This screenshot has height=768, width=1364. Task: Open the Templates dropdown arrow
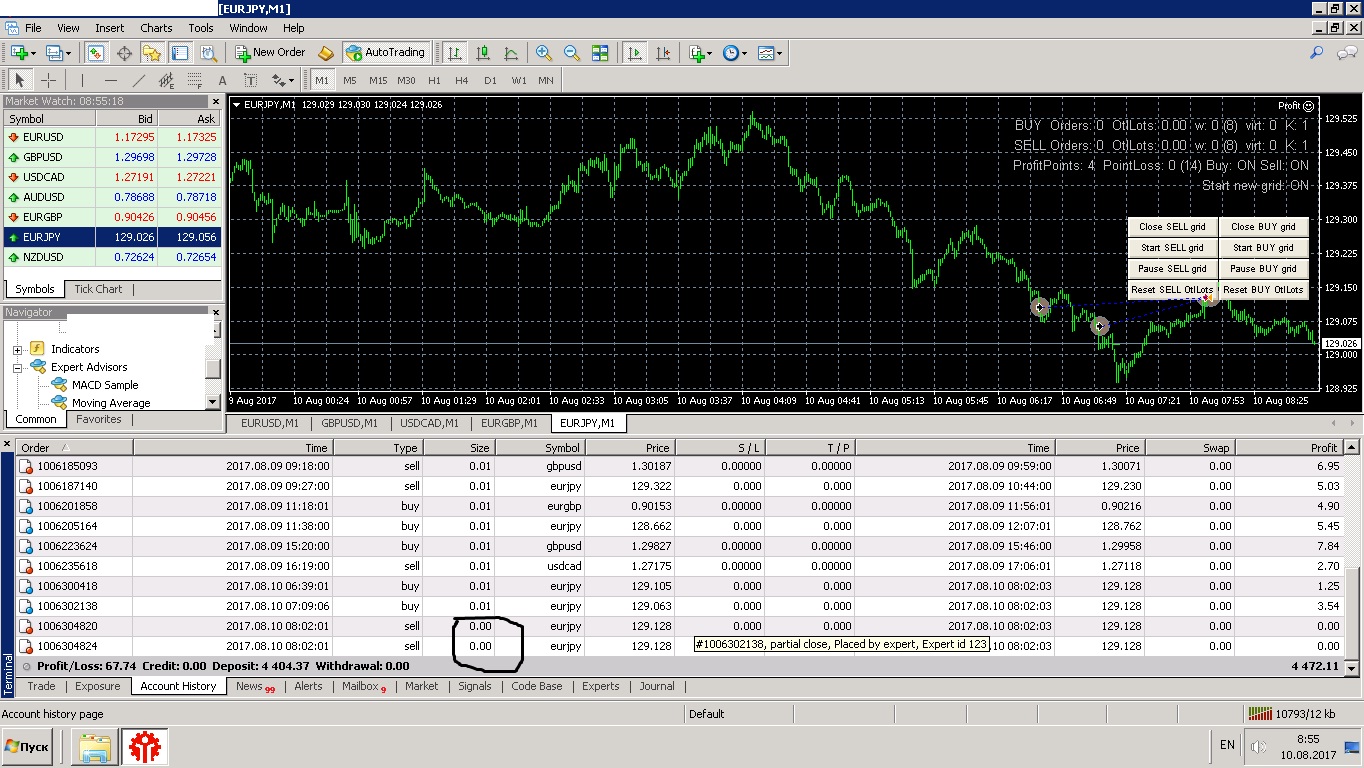pos(779,53)
